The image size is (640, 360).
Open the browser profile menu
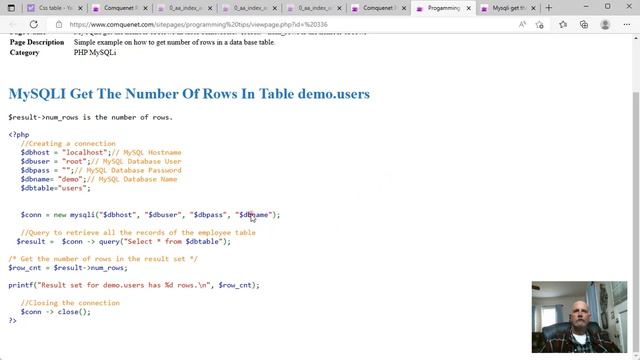point(605,24)
